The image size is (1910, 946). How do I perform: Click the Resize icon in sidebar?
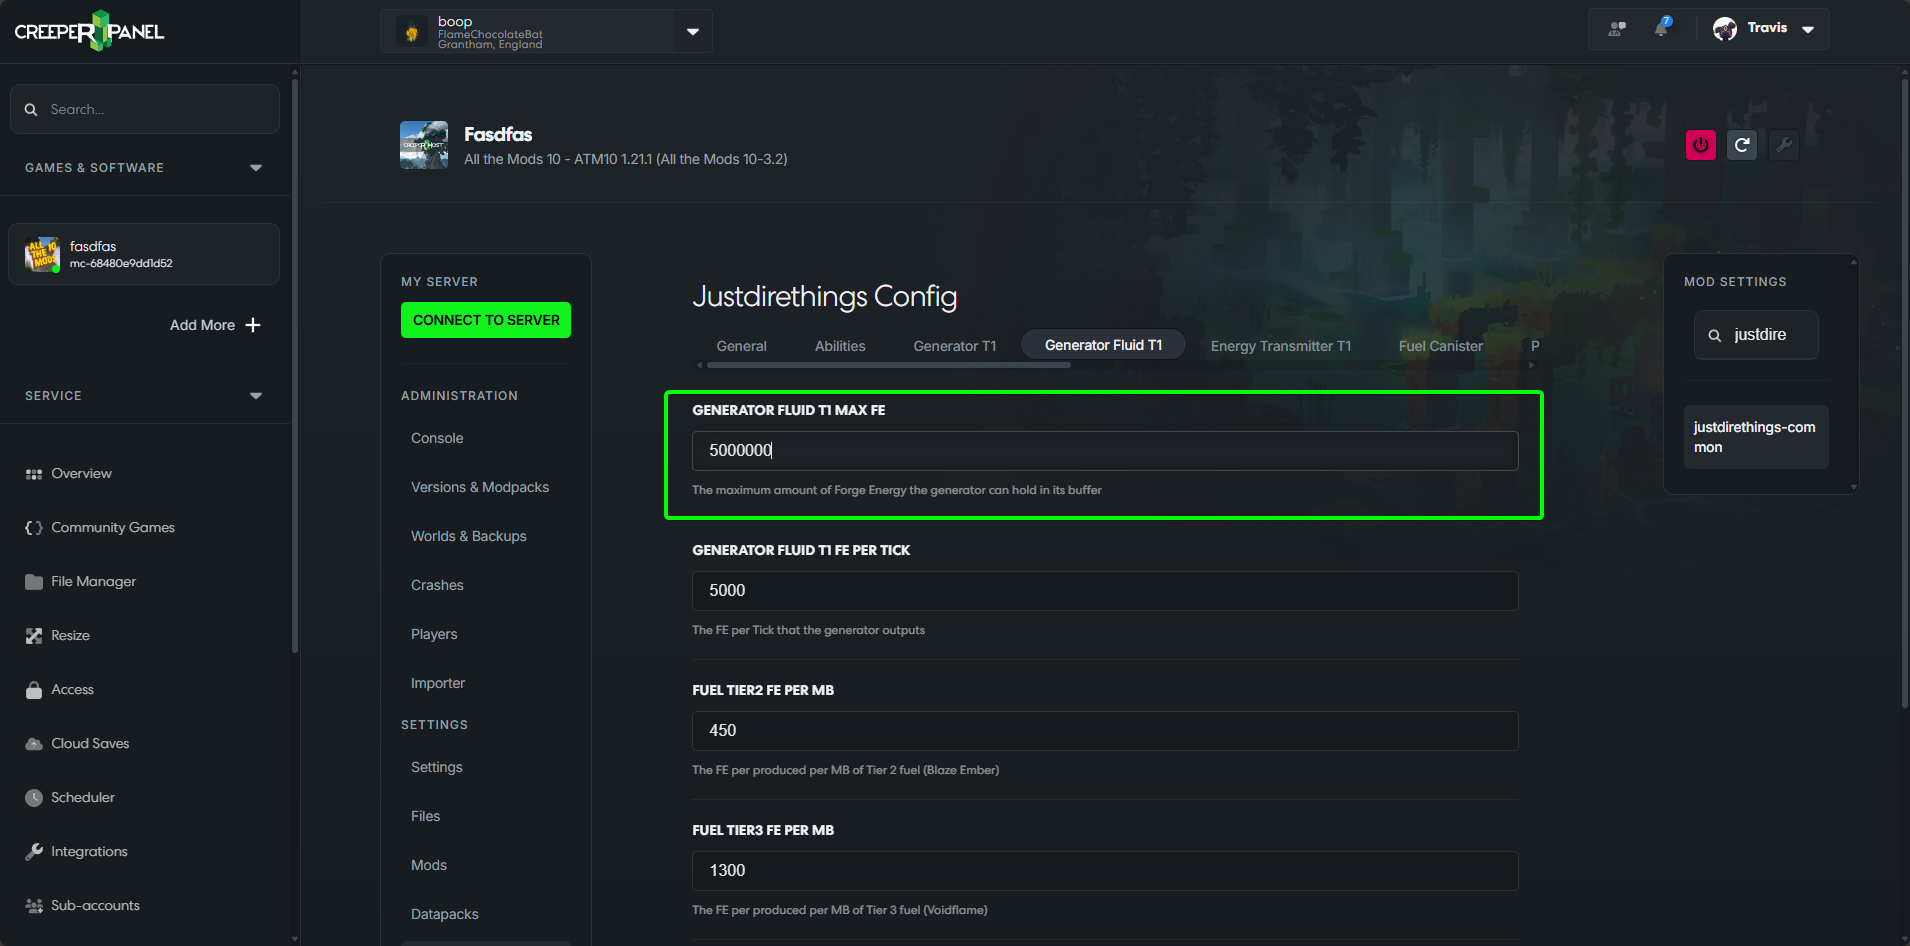(x=34, y=635)
